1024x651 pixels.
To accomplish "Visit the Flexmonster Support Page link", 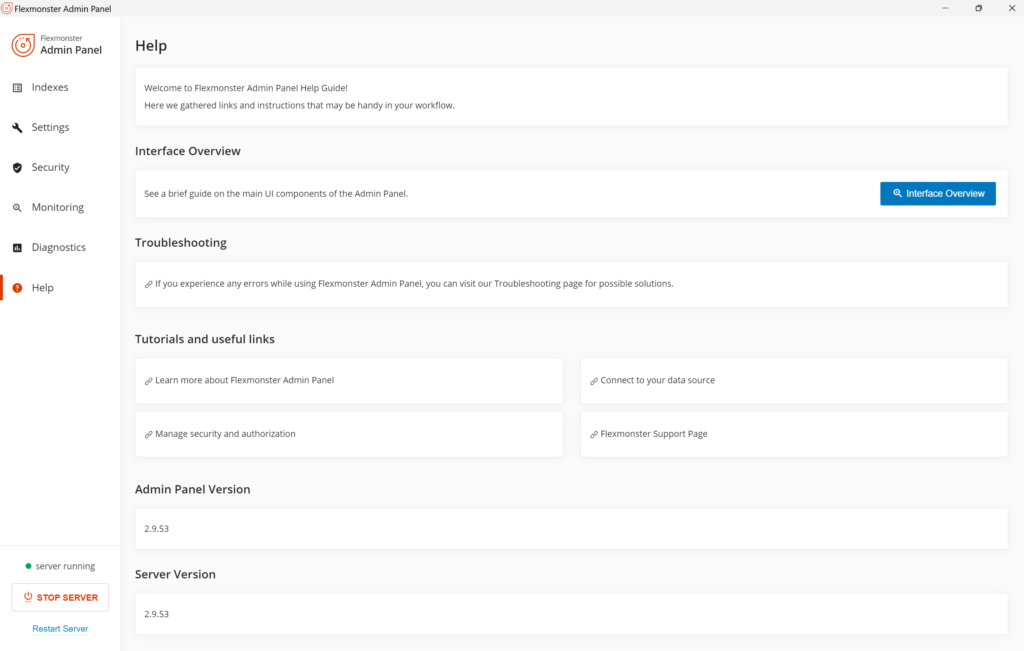I will click(x=653, y=433).
